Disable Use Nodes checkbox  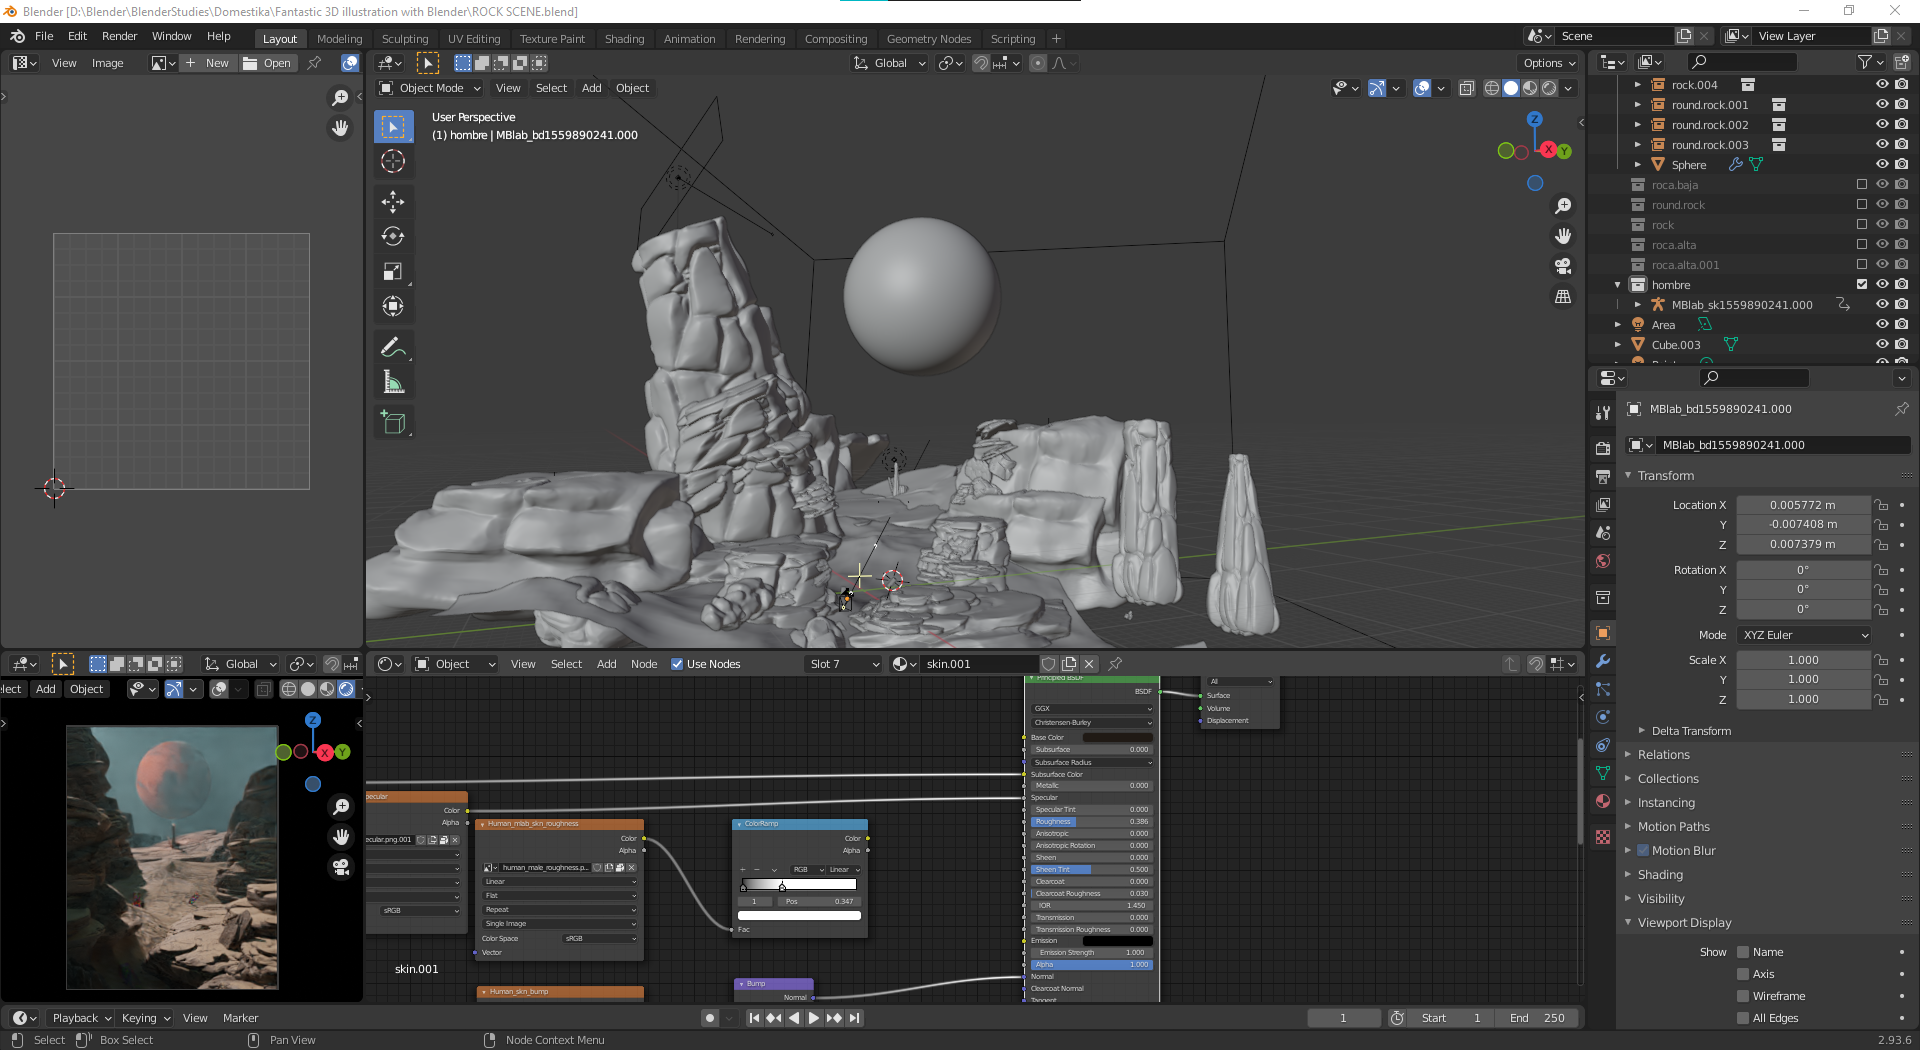pyautogui.click(x=677, y=664)
